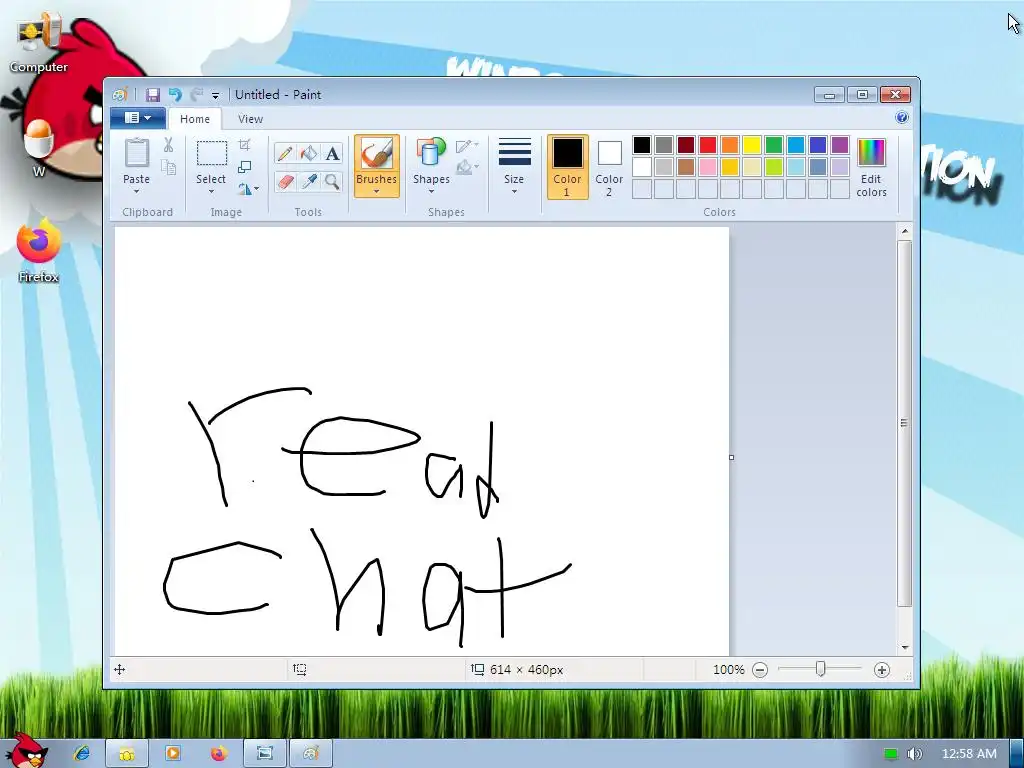
Task: Select the Color picker eyedropper tool
Action: 308,181
